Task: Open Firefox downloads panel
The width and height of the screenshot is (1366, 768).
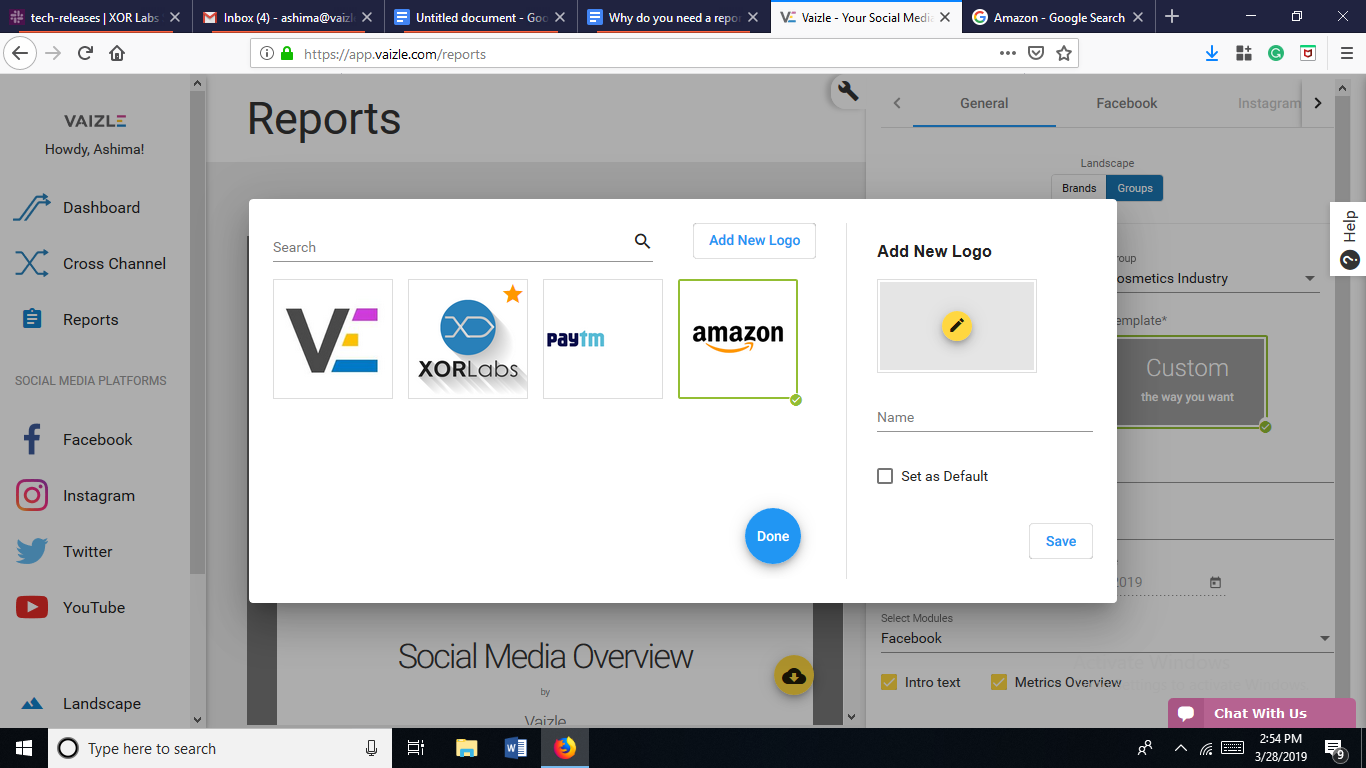Action: [1212, 53]
